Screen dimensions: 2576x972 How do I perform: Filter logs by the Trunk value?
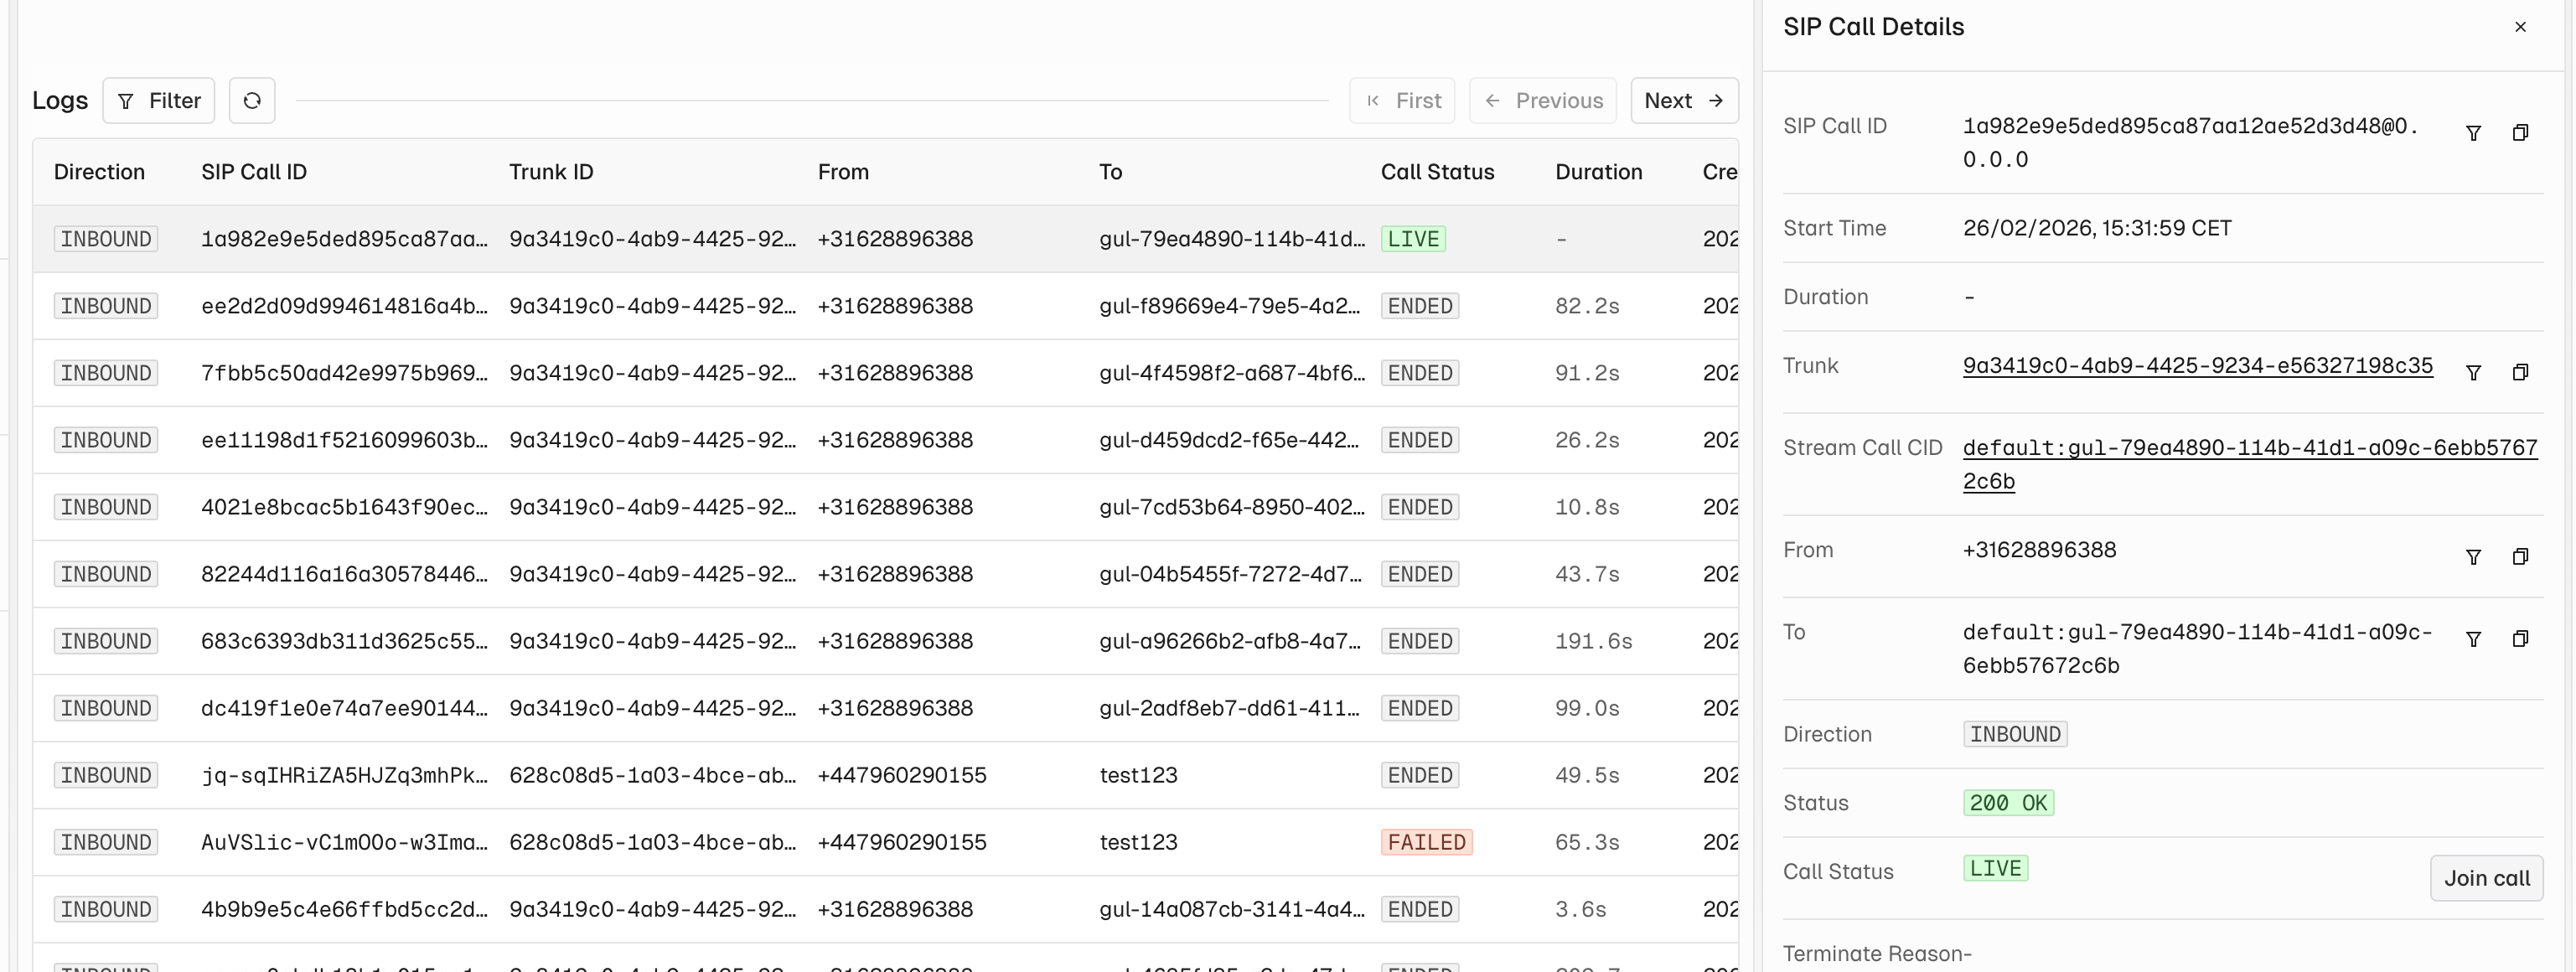(x=2474, y=371)
